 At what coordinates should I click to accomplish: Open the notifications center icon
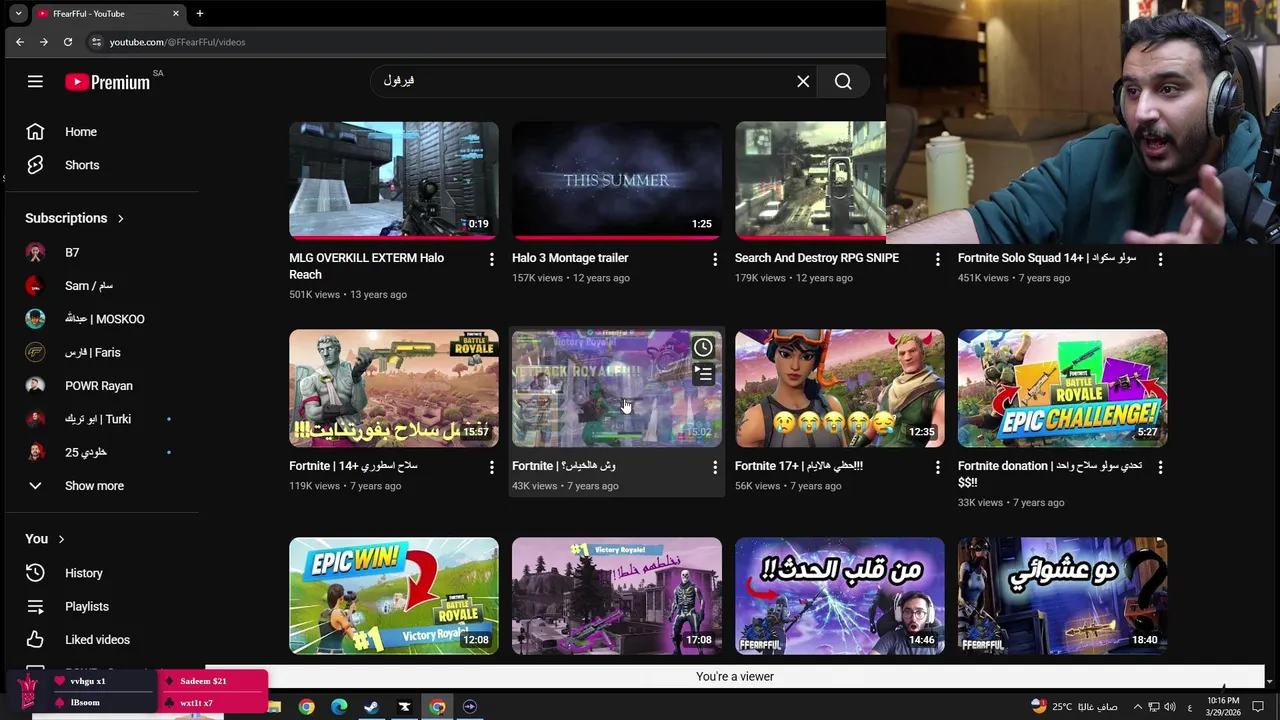pyautogui.click(x=1258, y=707)
